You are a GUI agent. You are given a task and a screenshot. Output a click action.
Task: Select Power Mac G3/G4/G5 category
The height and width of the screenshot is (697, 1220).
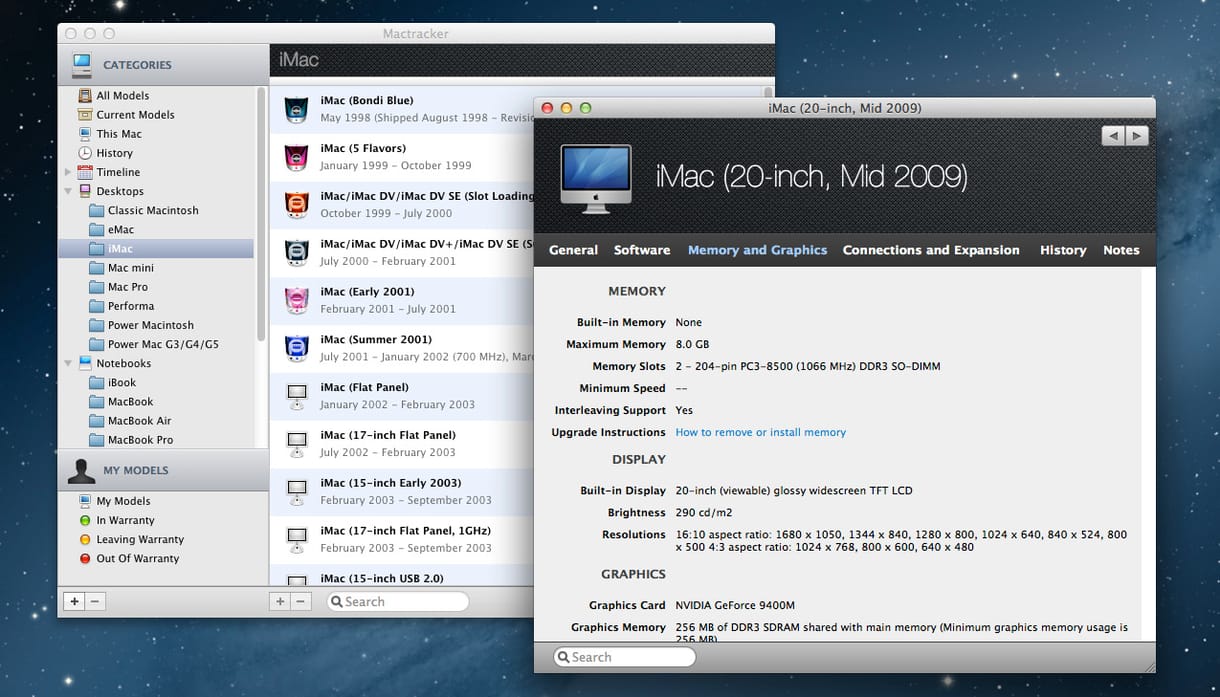pos(156,345)
